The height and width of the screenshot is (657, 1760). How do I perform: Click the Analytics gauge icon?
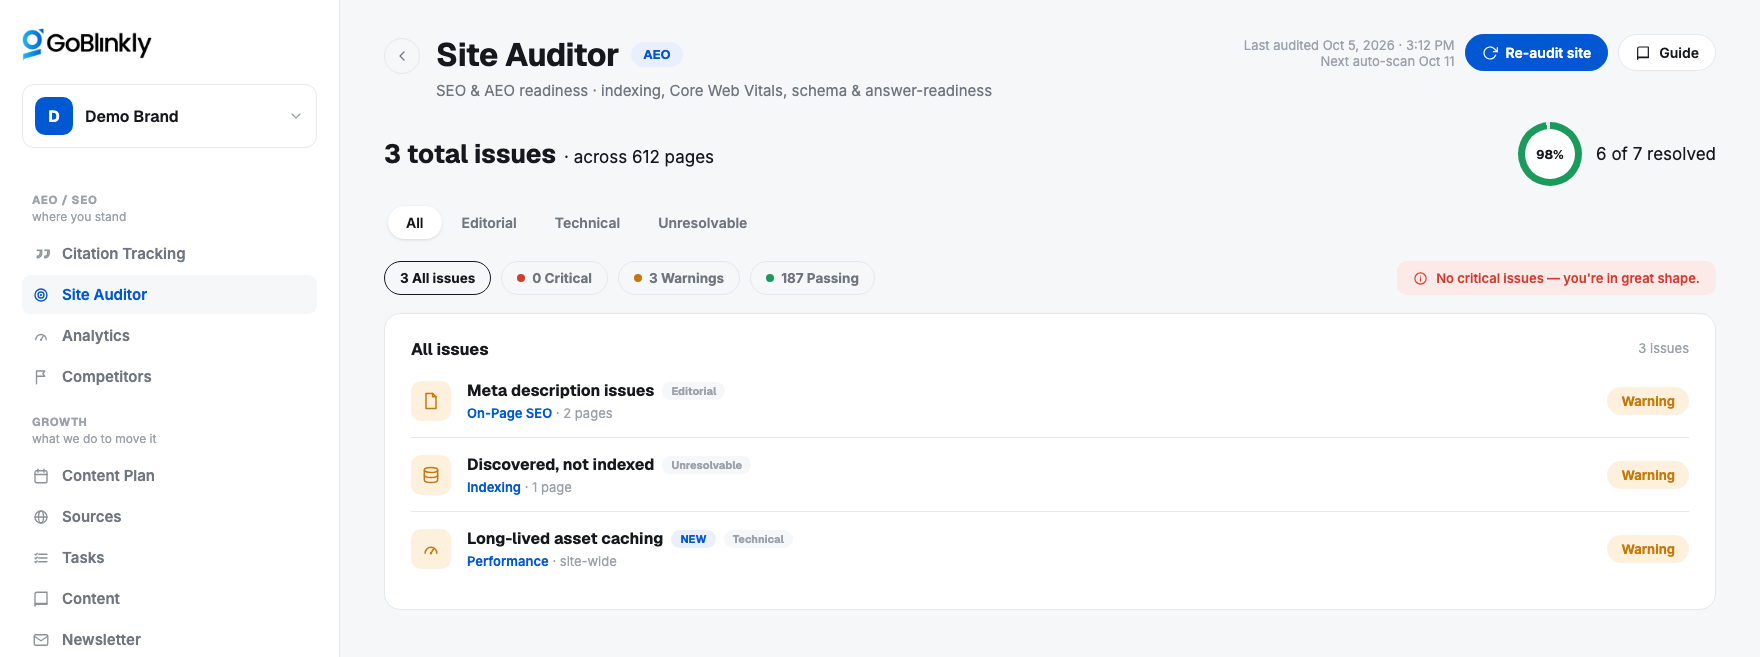(41, 336)
